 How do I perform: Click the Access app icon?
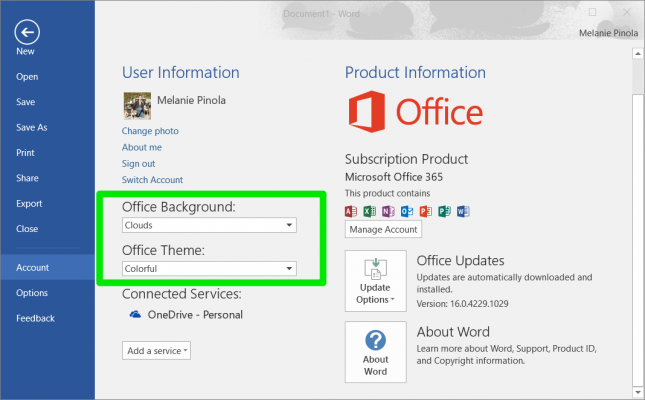(351, 211)
